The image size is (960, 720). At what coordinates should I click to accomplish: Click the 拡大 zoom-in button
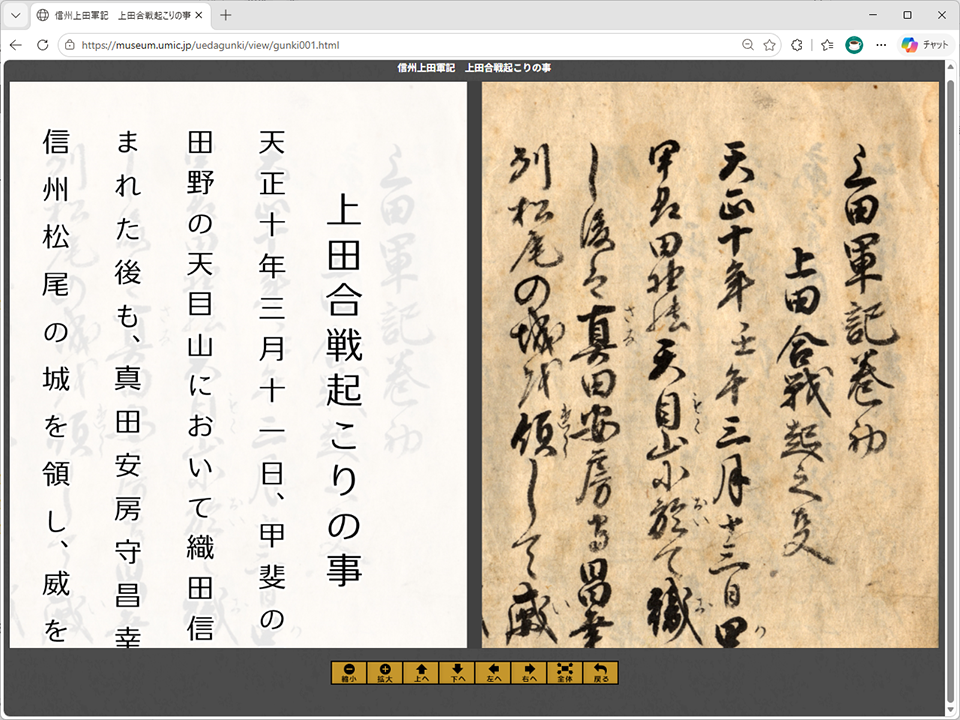[x=384, y=673]
